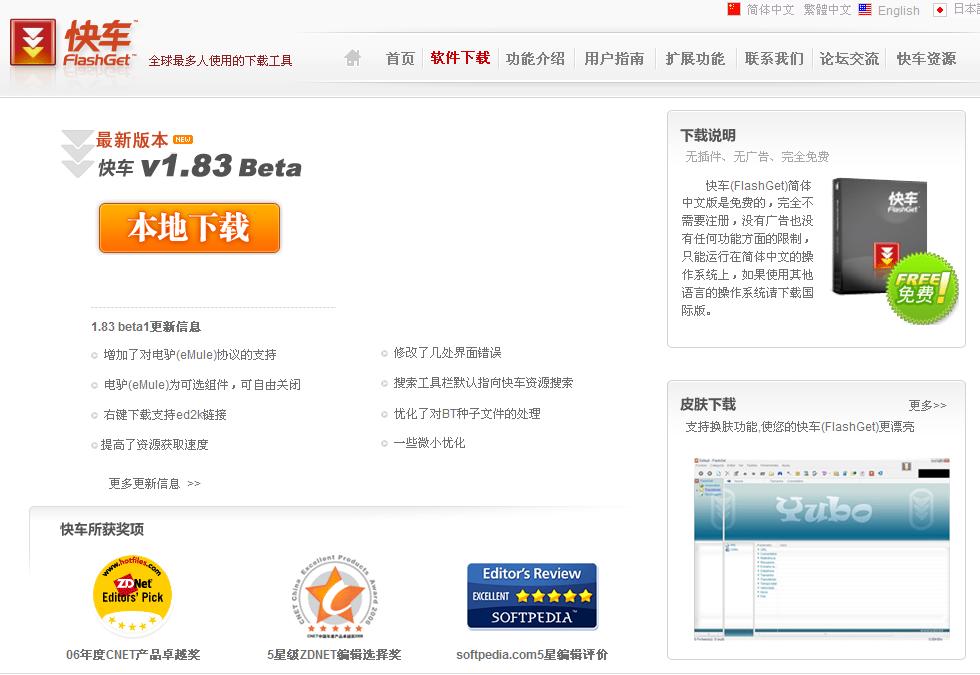Click 修改了几处界面错误 item
Screen dimensions: 980x675
pyautogui.click(x=448, y=352)
